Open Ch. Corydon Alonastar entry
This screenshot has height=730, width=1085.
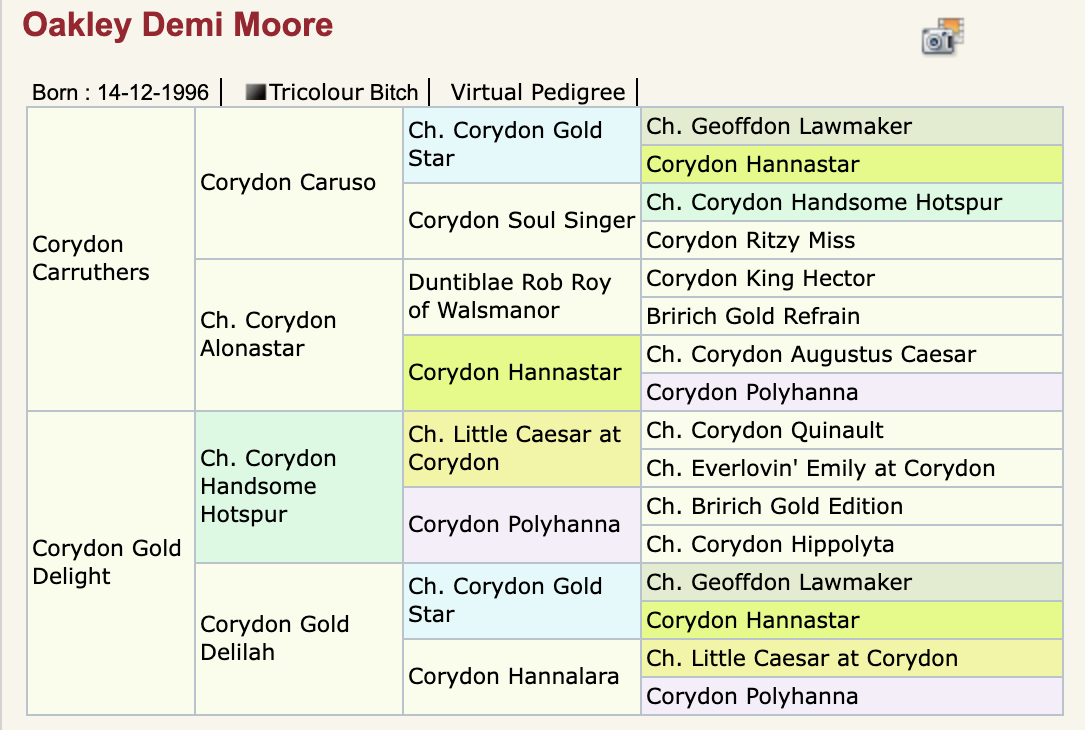coord(268,334)
